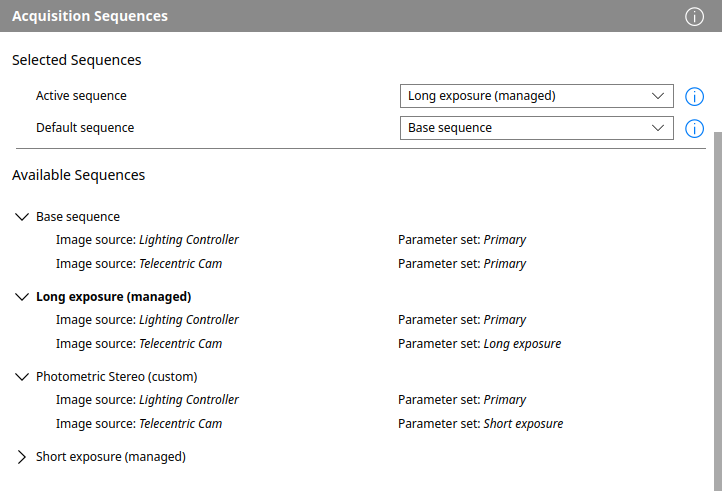Click Lighting Controller under Base sequence
Screen dimensions: 722x491
point(188,240)
